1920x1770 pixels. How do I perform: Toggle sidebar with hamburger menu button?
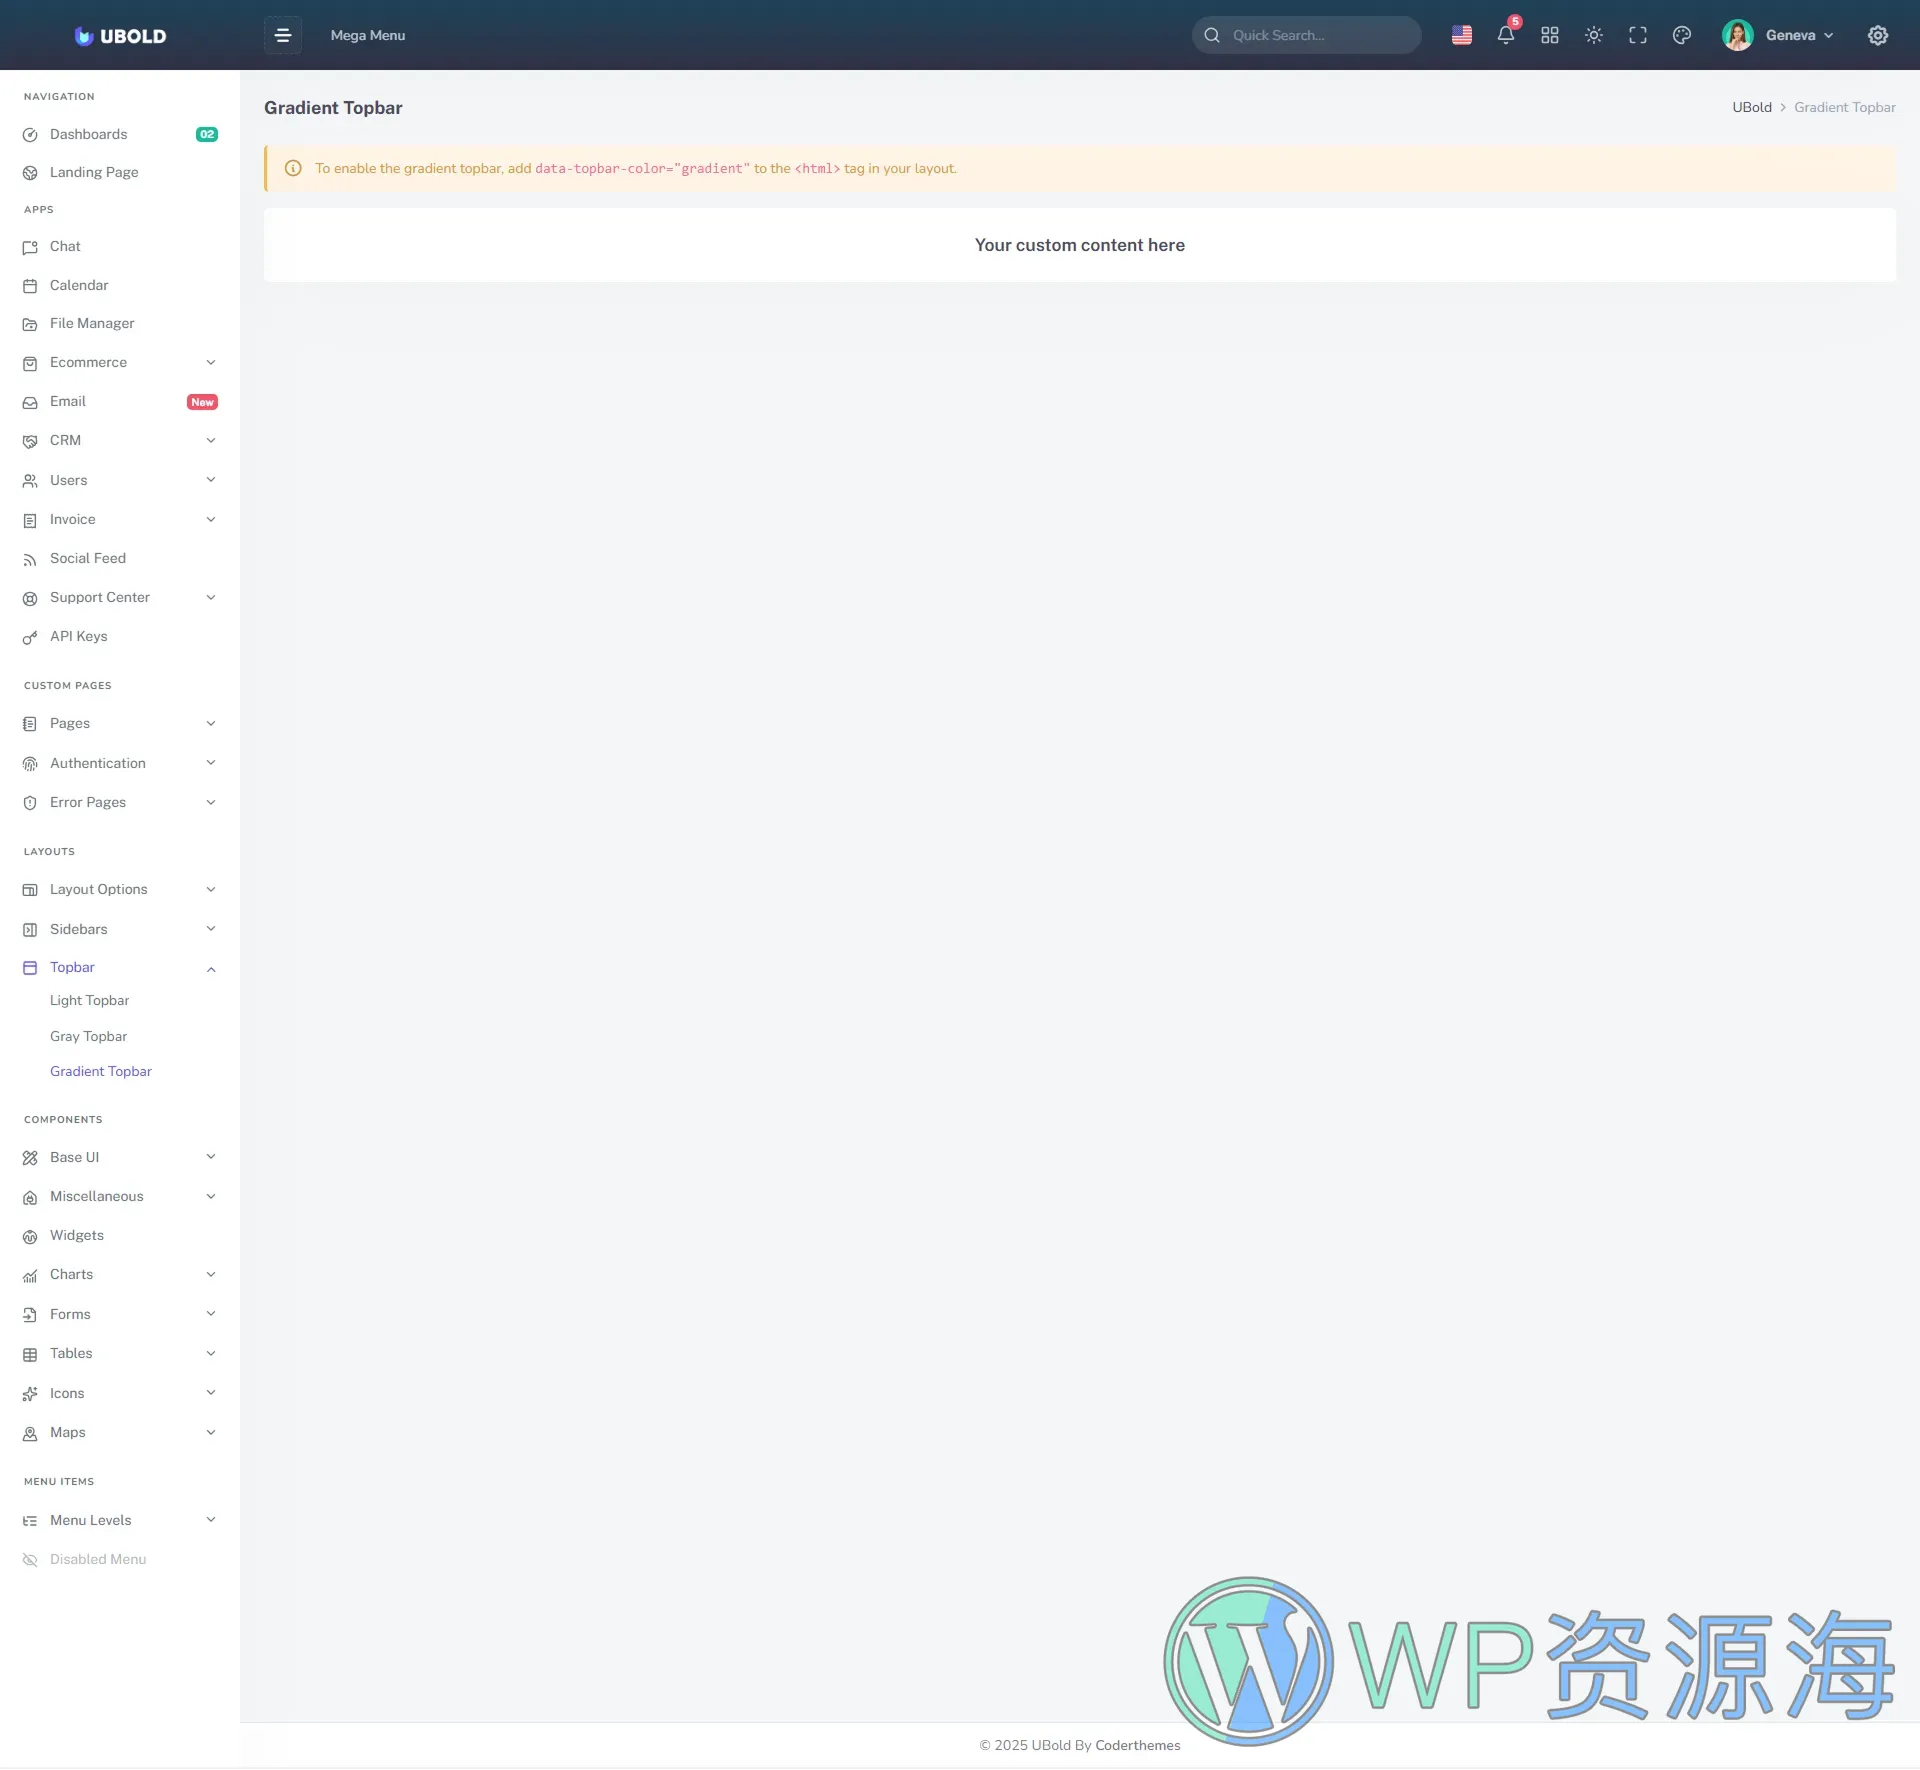coord(283,35)
